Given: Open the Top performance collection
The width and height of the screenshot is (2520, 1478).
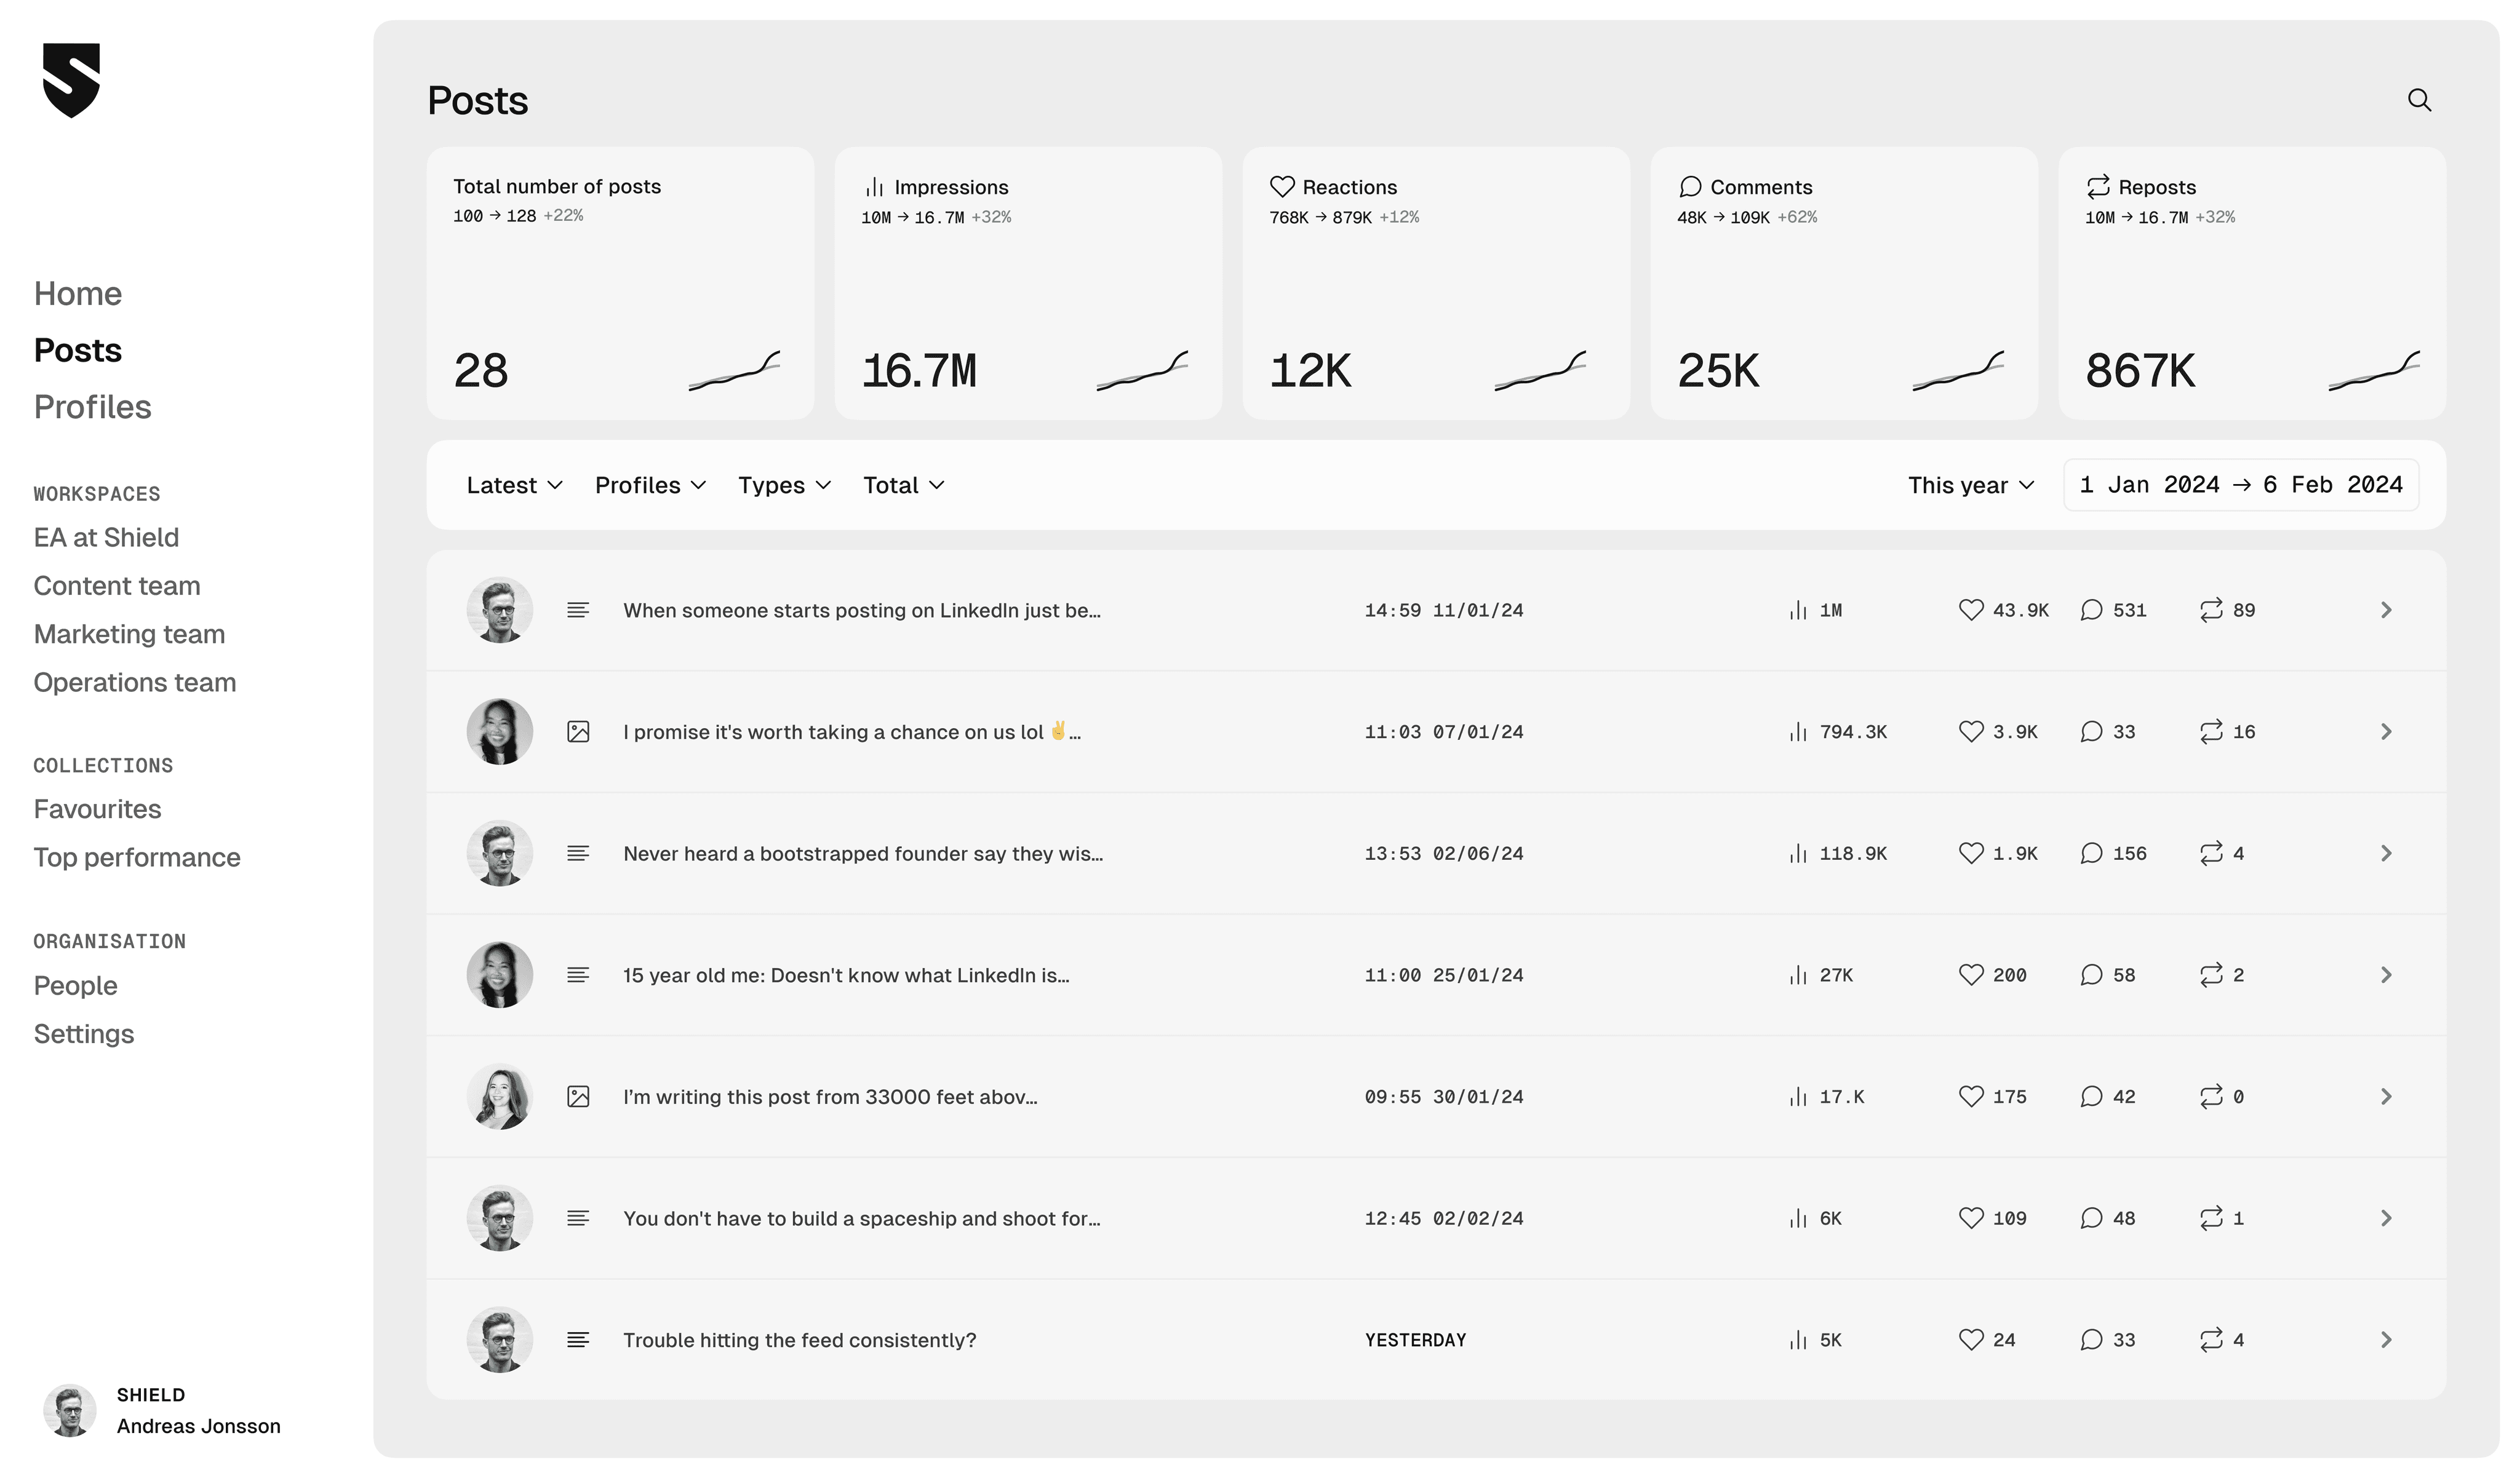Looking at the screenshot, I should click(x=137, y=857).
